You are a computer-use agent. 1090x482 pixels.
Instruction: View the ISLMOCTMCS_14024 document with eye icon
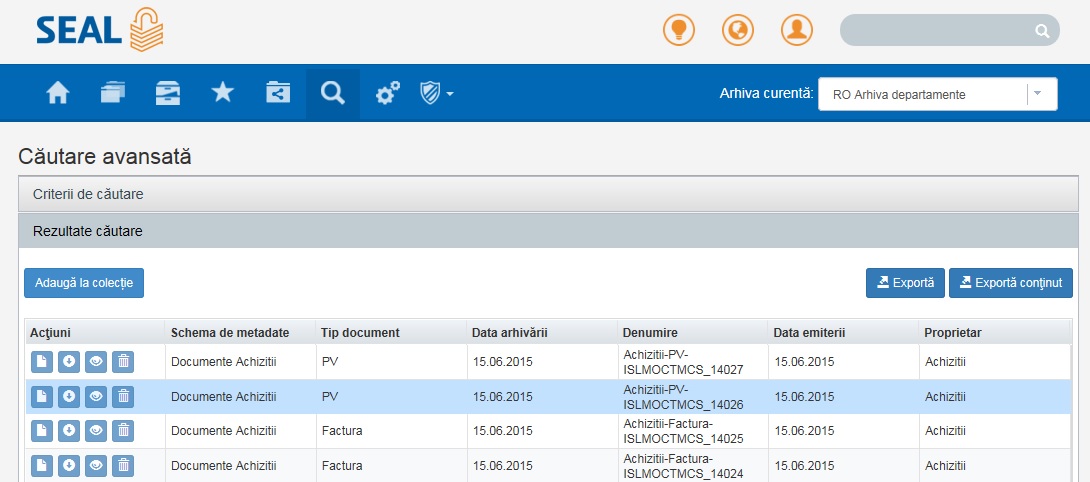96,466
